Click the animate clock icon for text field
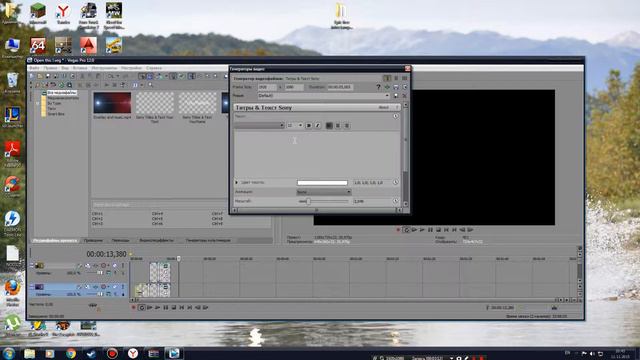Screen dimensions: 640x360 [x=396, y=116]
